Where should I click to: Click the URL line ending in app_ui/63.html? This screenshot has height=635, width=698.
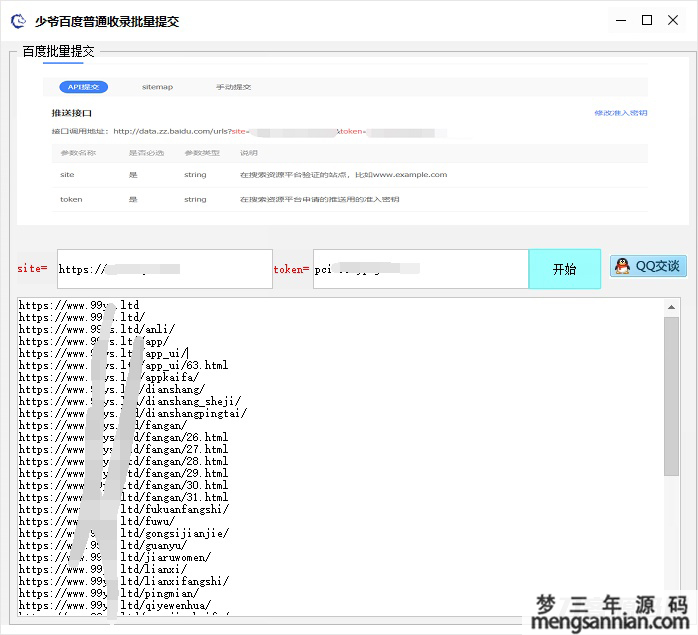123,365
